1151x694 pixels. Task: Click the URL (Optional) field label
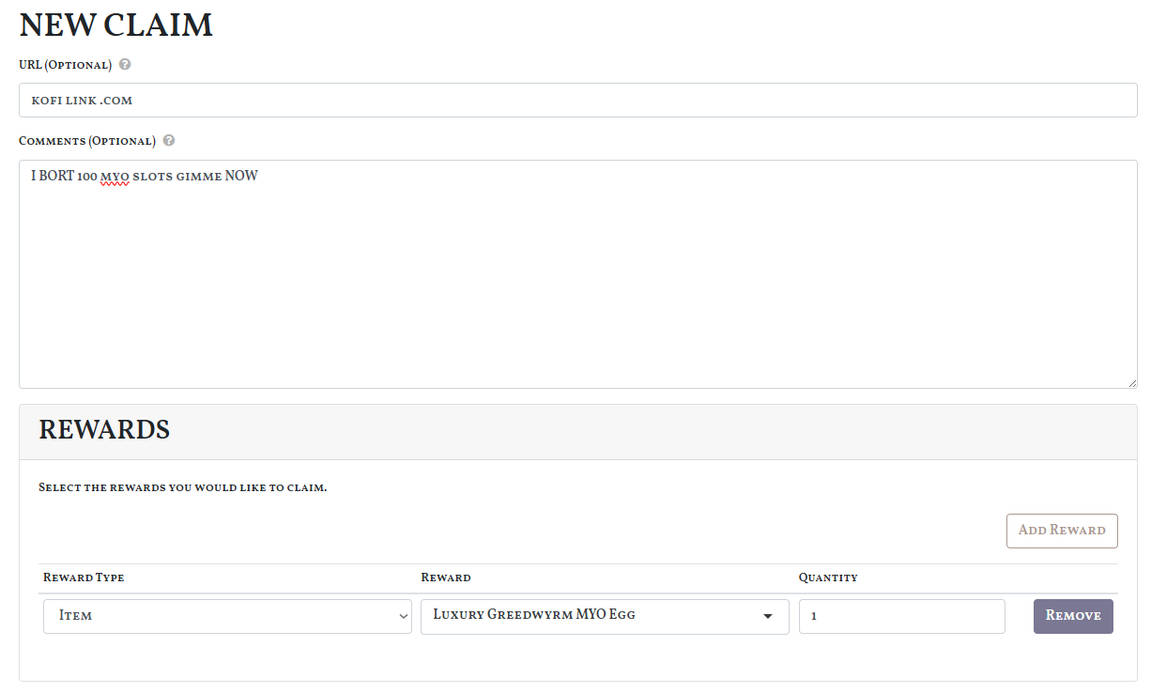point(65,65)
